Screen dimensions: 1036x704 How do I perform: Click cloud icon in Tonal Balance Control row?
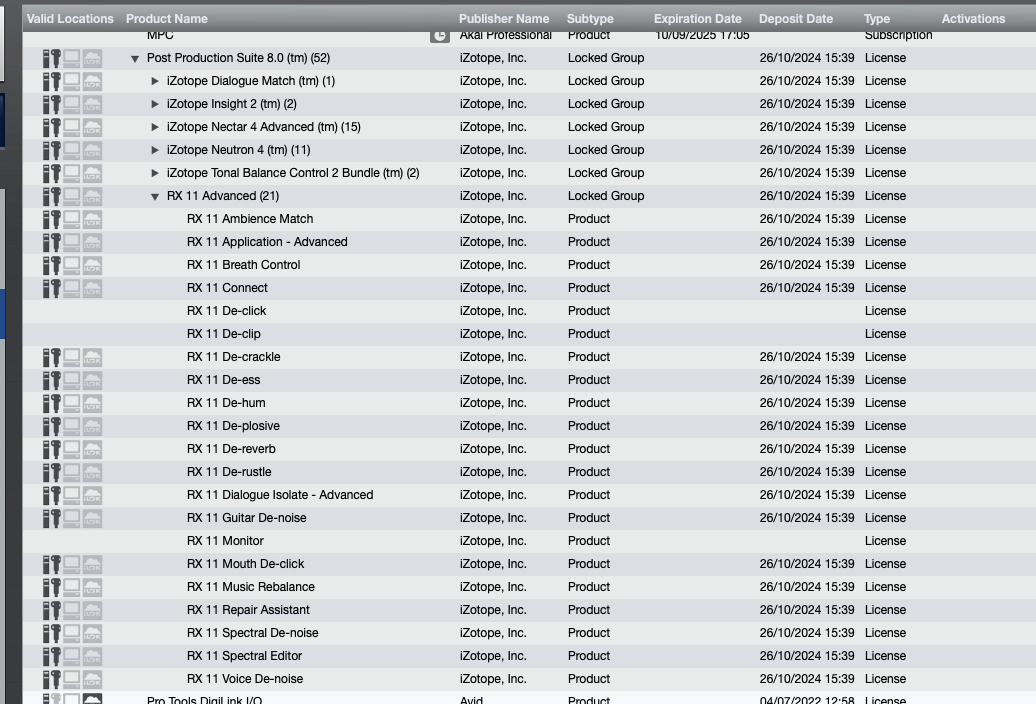point(92,174)
